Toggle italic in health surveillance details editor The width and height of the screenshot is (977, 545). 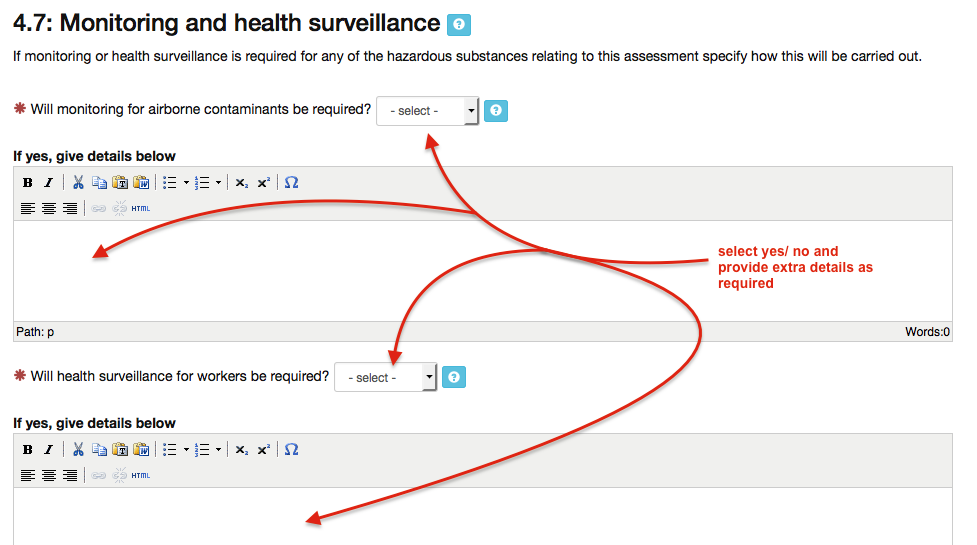click(48, 450)
